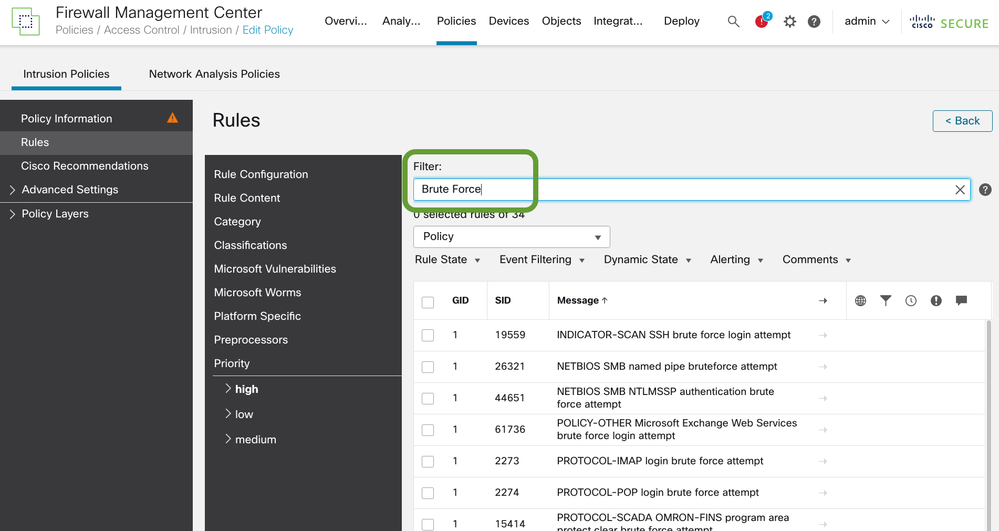Open the Event Filtering dropdown menu
Image resolution: width=999 pixels, height=531 pixels.
tap(542, 259)
